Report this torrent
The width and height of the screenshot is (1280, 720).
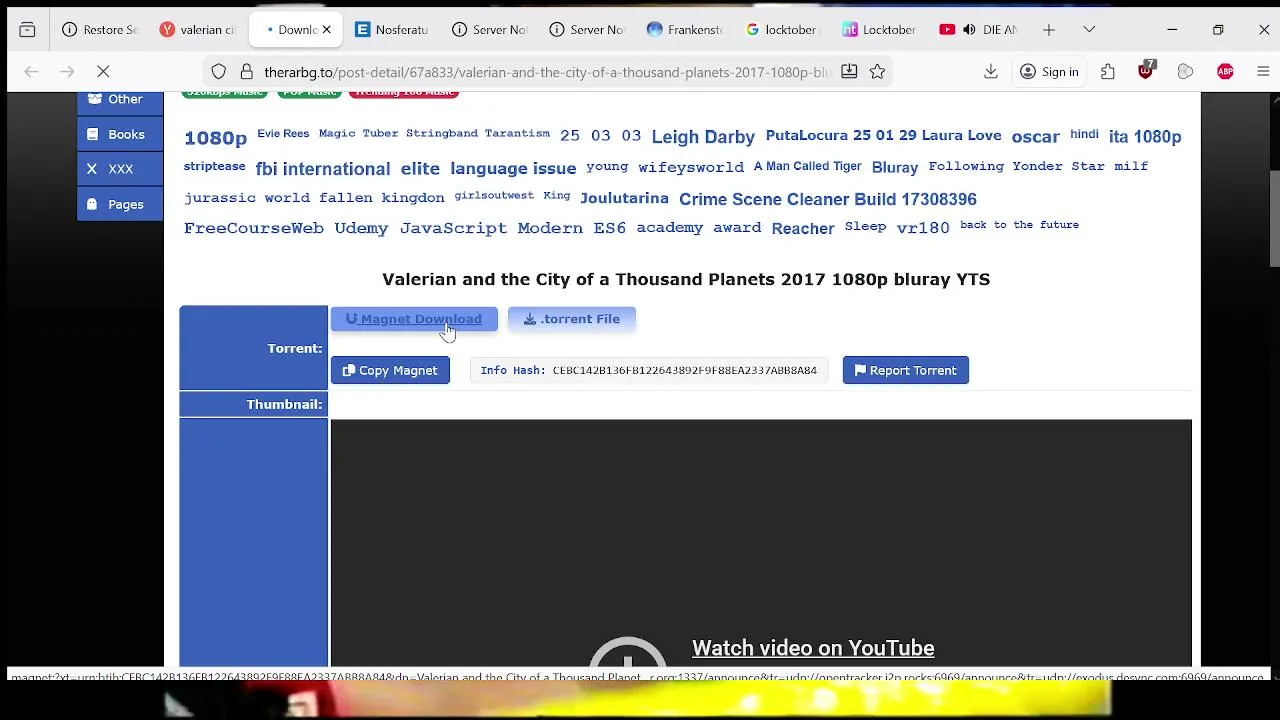pyautogui.click(x=906, y=370)
